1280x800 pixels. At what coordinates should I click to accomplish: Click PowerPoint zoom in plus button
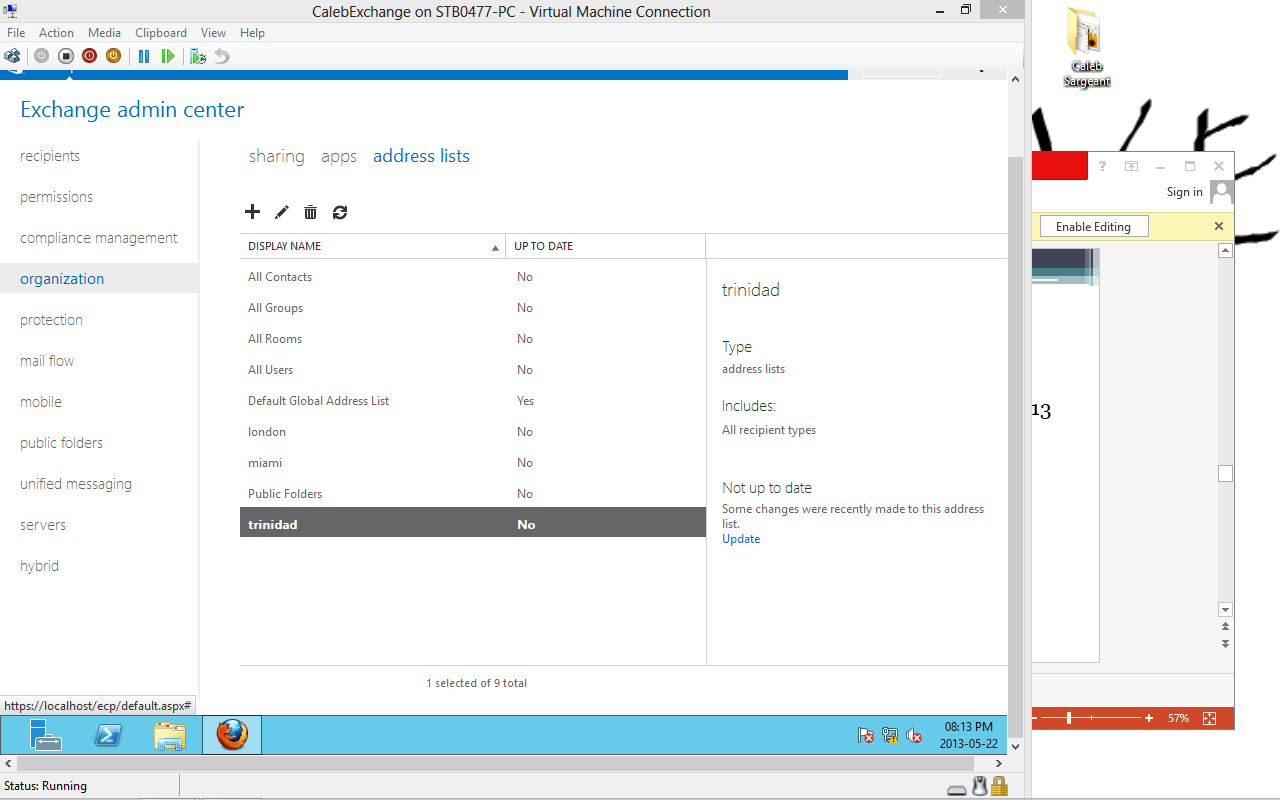(1149, 718)
